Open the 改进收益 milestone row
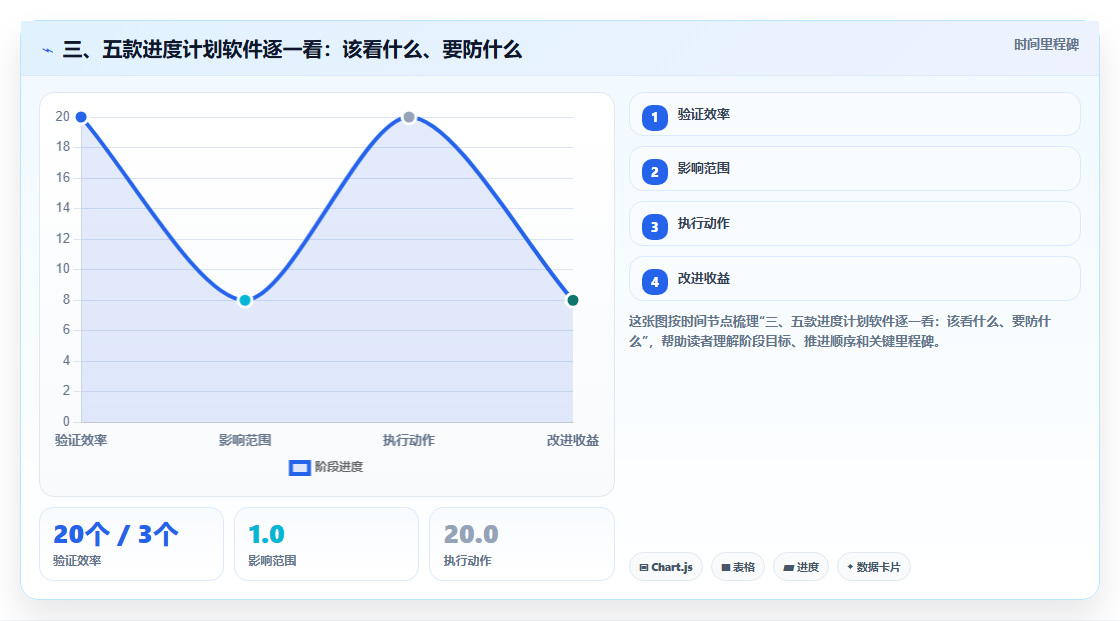The image size is (1120, 621). click(x=854, y=279)
